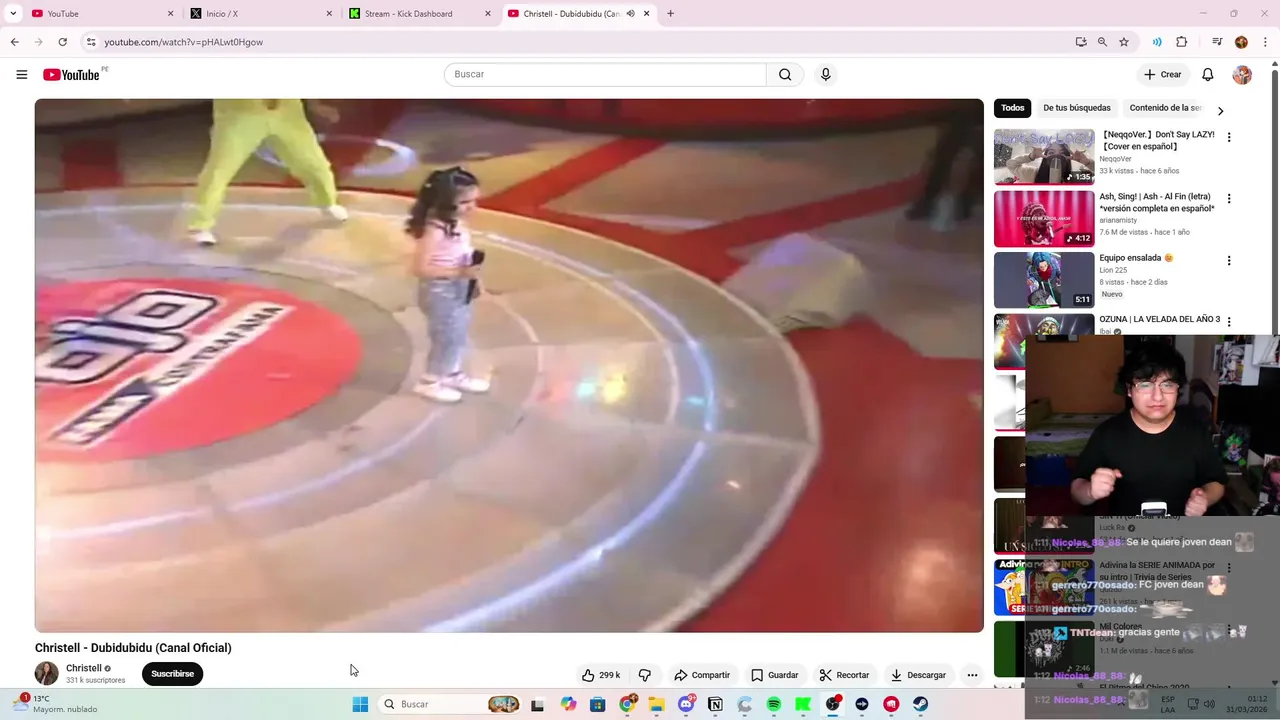Mute the Christell tab audio icon
Viewport: 1280px width, 720px height.
pyautogui.click(x=630, y=14)
